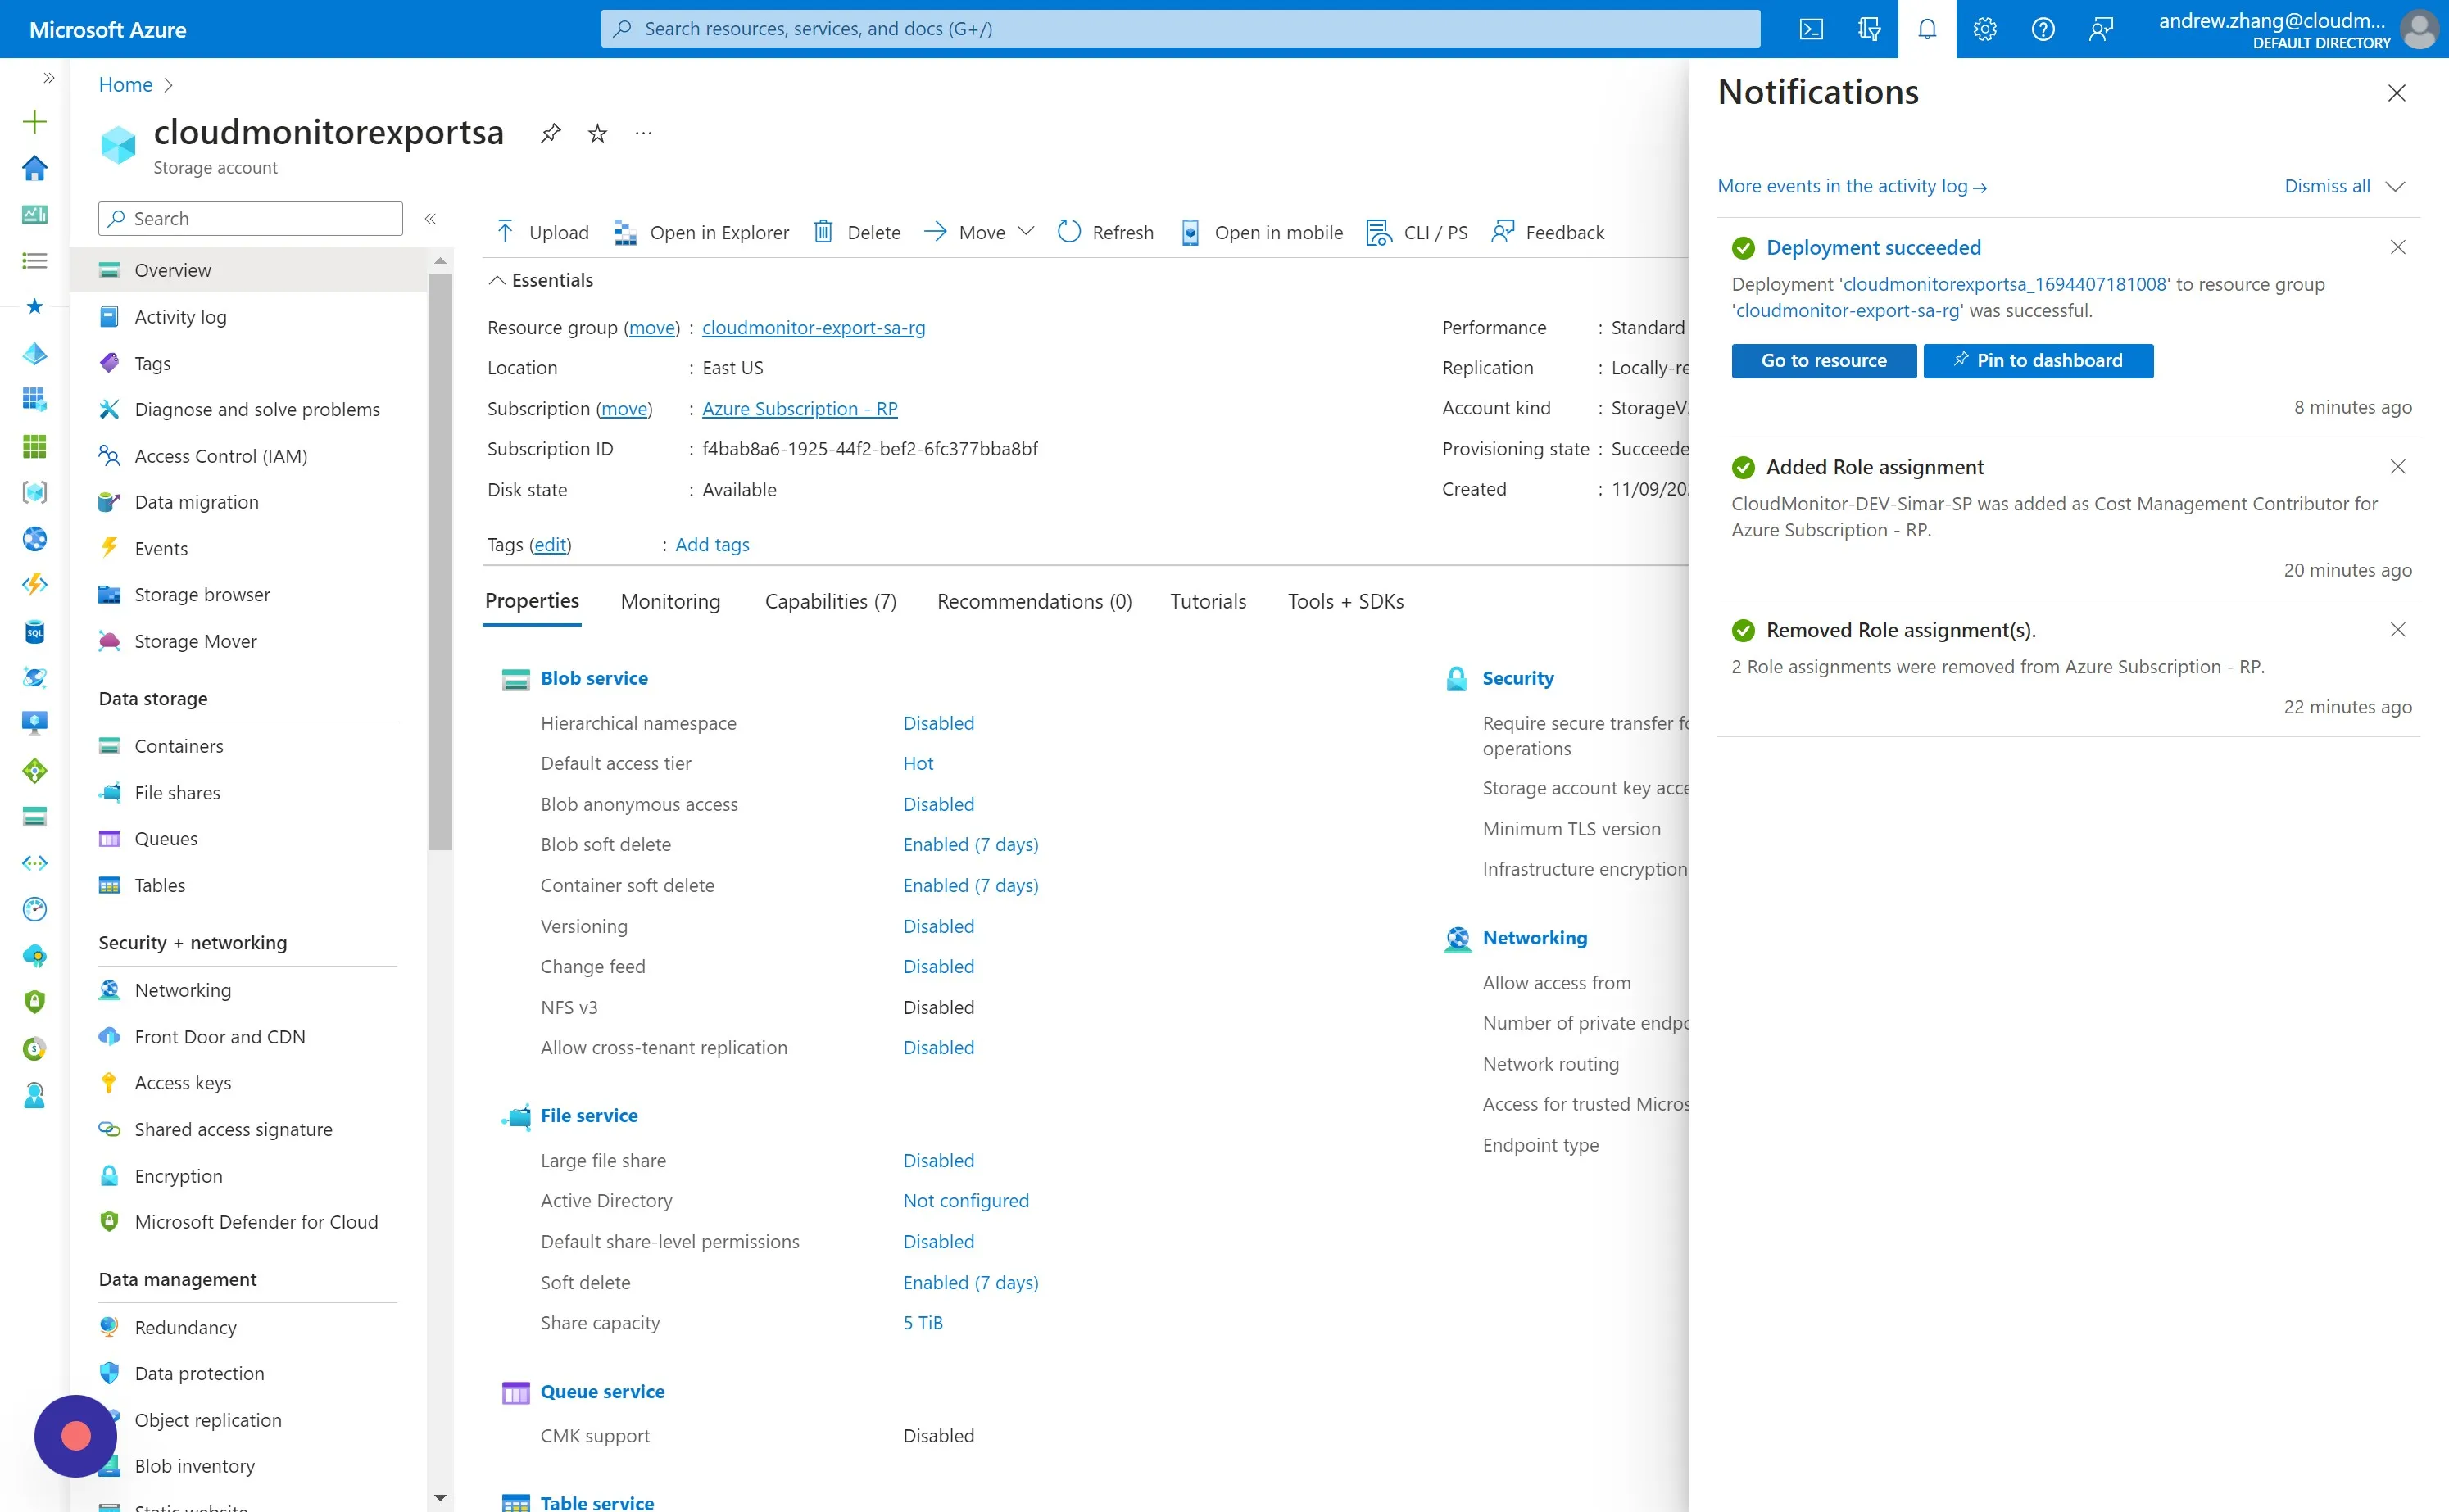Switch to the Capabilities (7) tab
2449x1512 pixels.
pyautogui.click(x=830, y=601)
